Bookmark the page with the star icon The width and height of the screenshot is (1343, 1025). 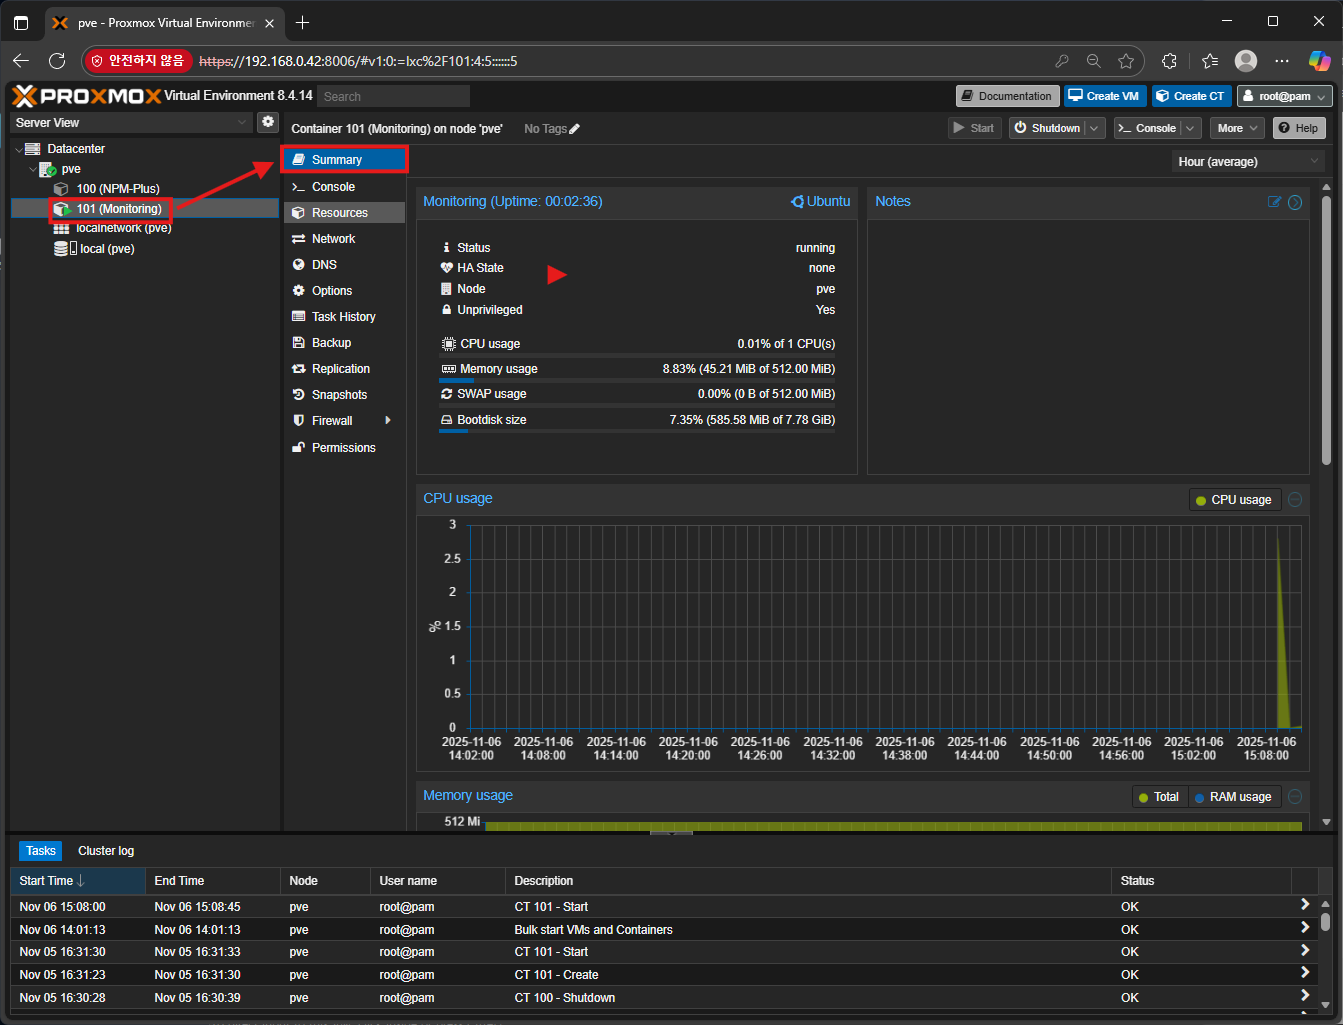tap(1126, 61)
